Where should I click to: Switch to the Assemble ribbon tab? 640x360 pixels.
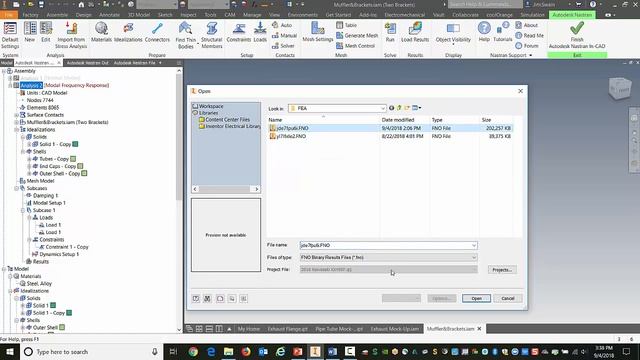click(57, 15)
